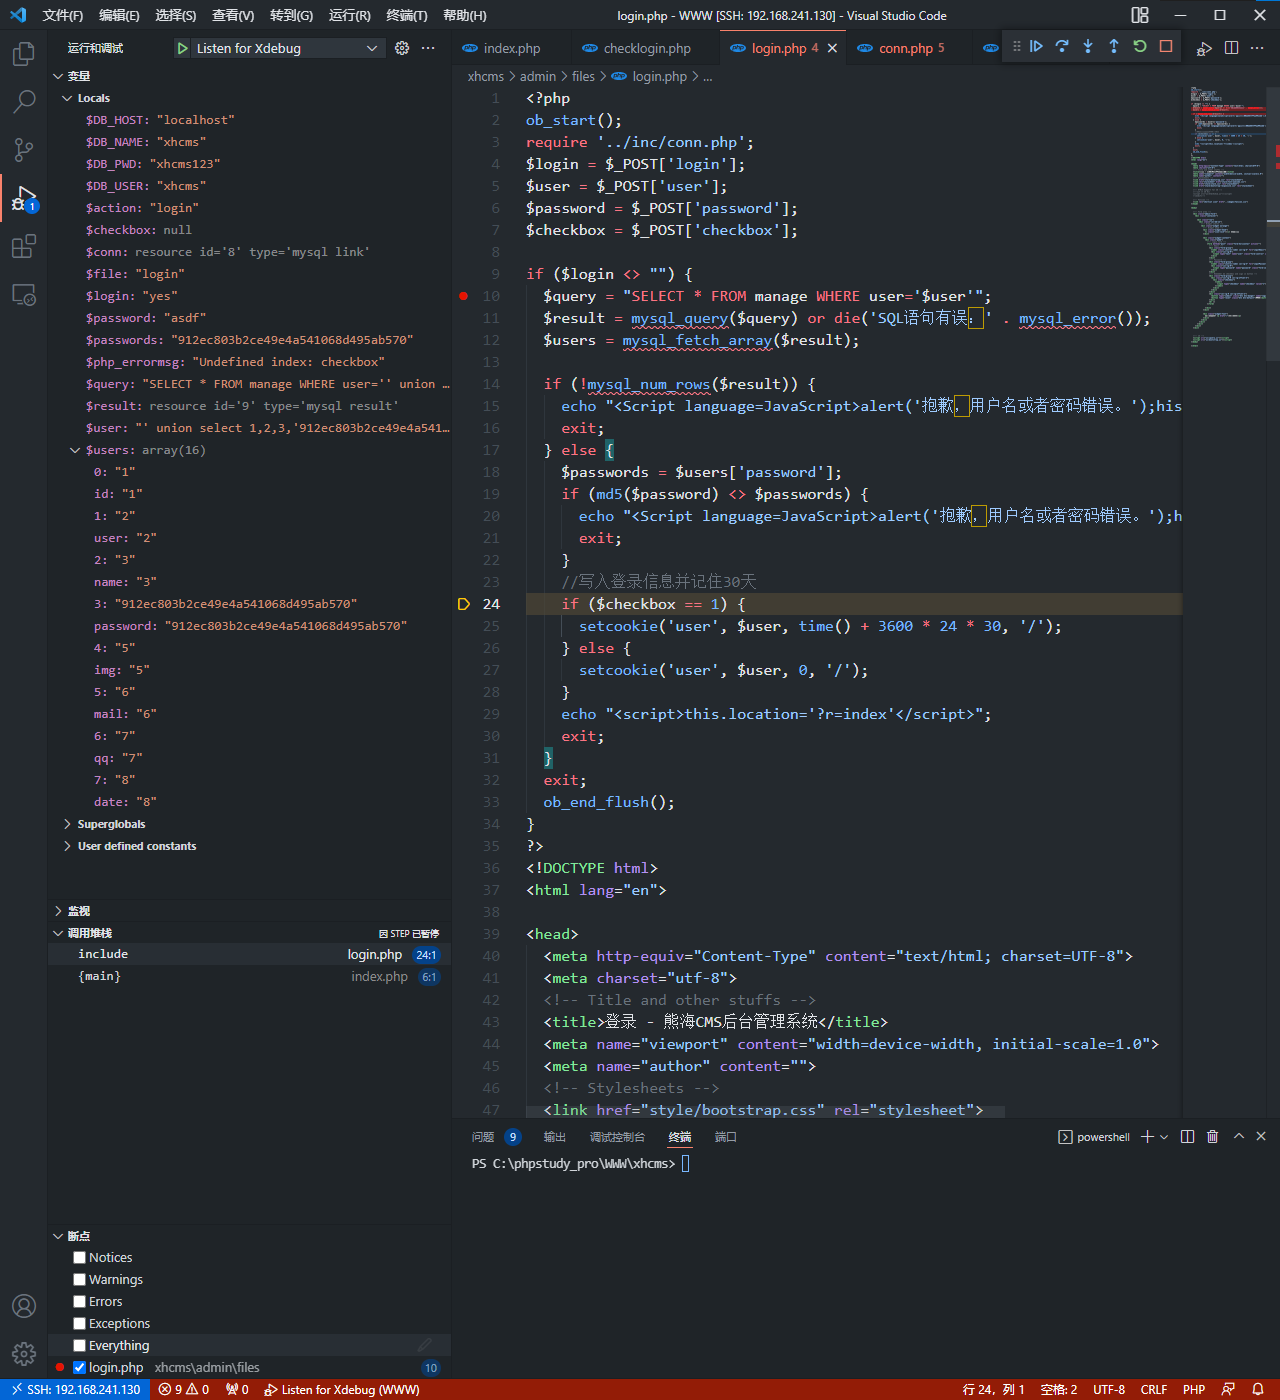Start debugging with green play button
Screen dimensions: 1280x1400
(182, 48)
